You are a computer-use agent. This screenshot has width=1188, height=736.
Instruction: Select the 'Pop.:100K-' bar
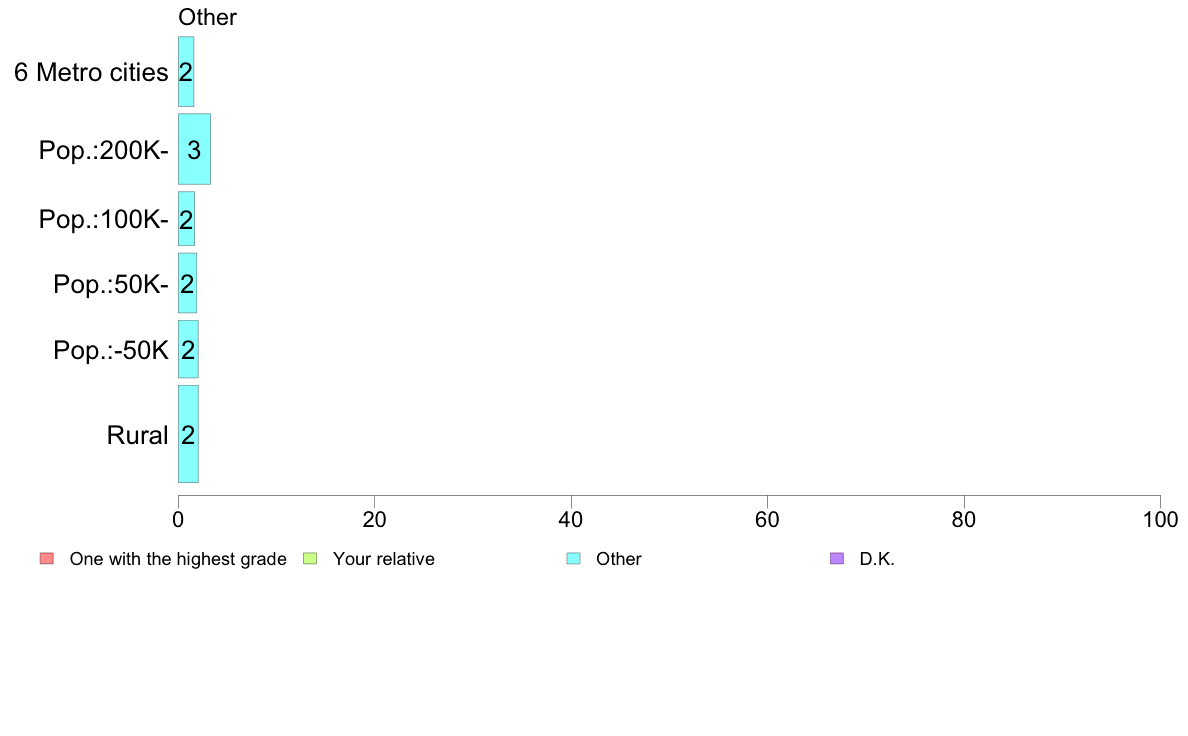tap(186, 219)
